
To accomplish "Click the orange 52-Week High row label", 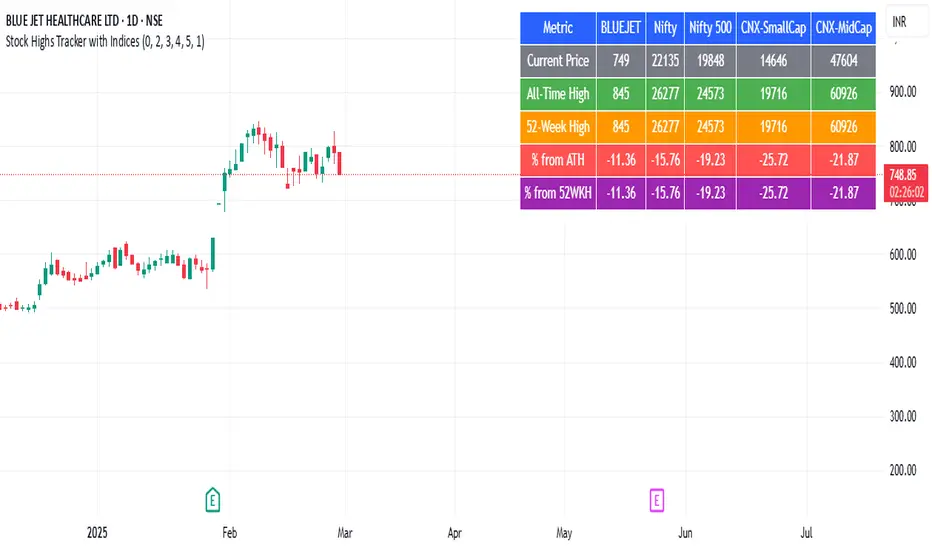I will pos(557,127).
